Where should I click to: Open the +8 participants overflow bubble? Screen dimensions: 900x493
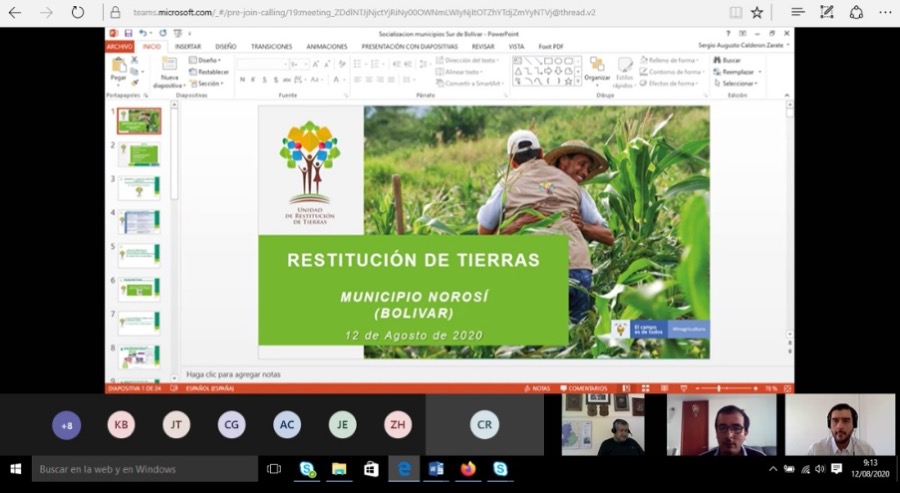tap(67, 425)
